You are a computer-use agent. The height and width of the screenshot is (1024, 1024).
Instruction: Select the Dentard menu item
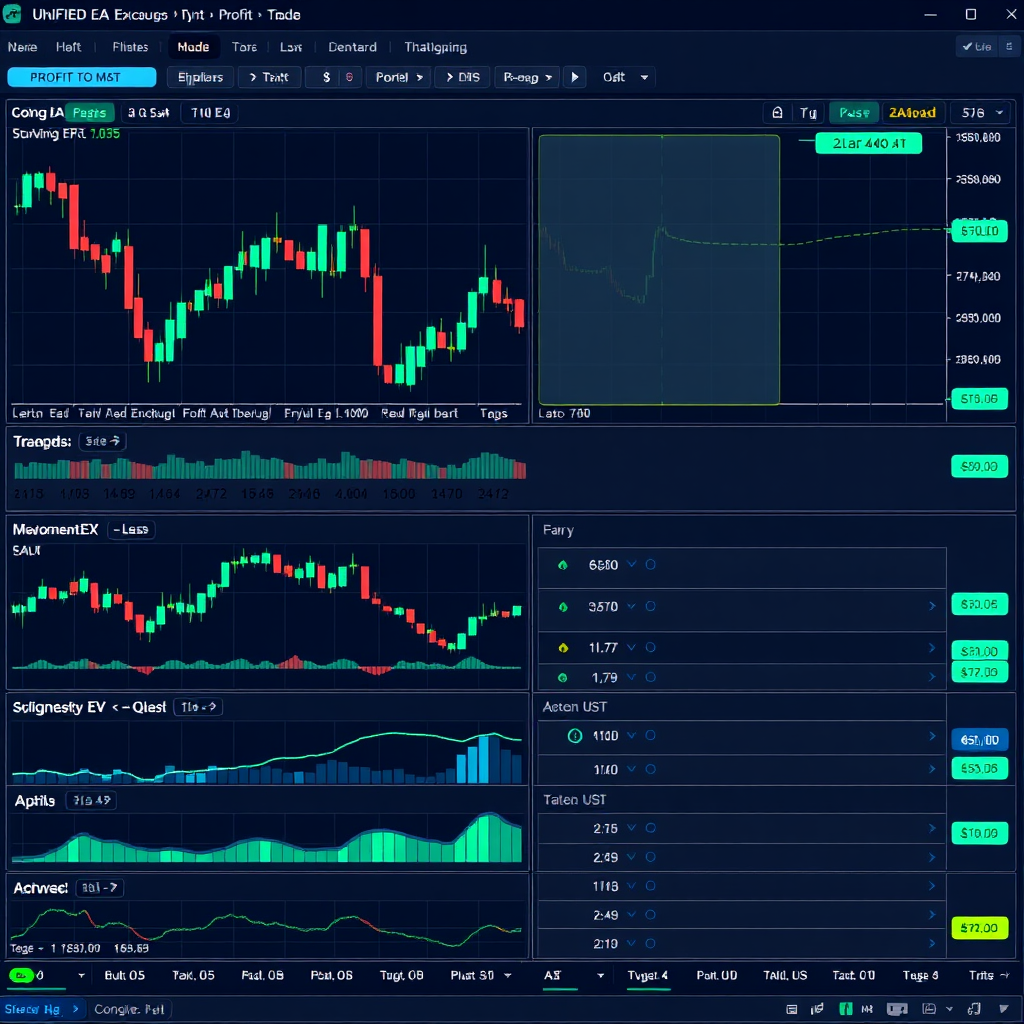click(x=352, y=46)
